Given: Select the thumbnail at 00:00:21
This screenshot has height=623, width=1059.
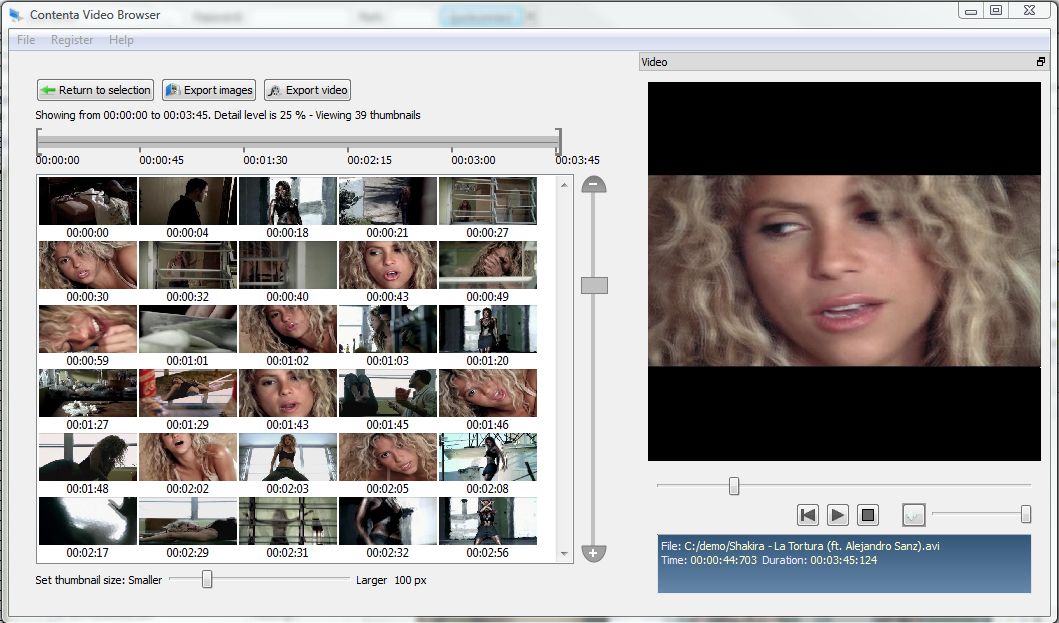Looking at the screenshot, I should 388,201.
